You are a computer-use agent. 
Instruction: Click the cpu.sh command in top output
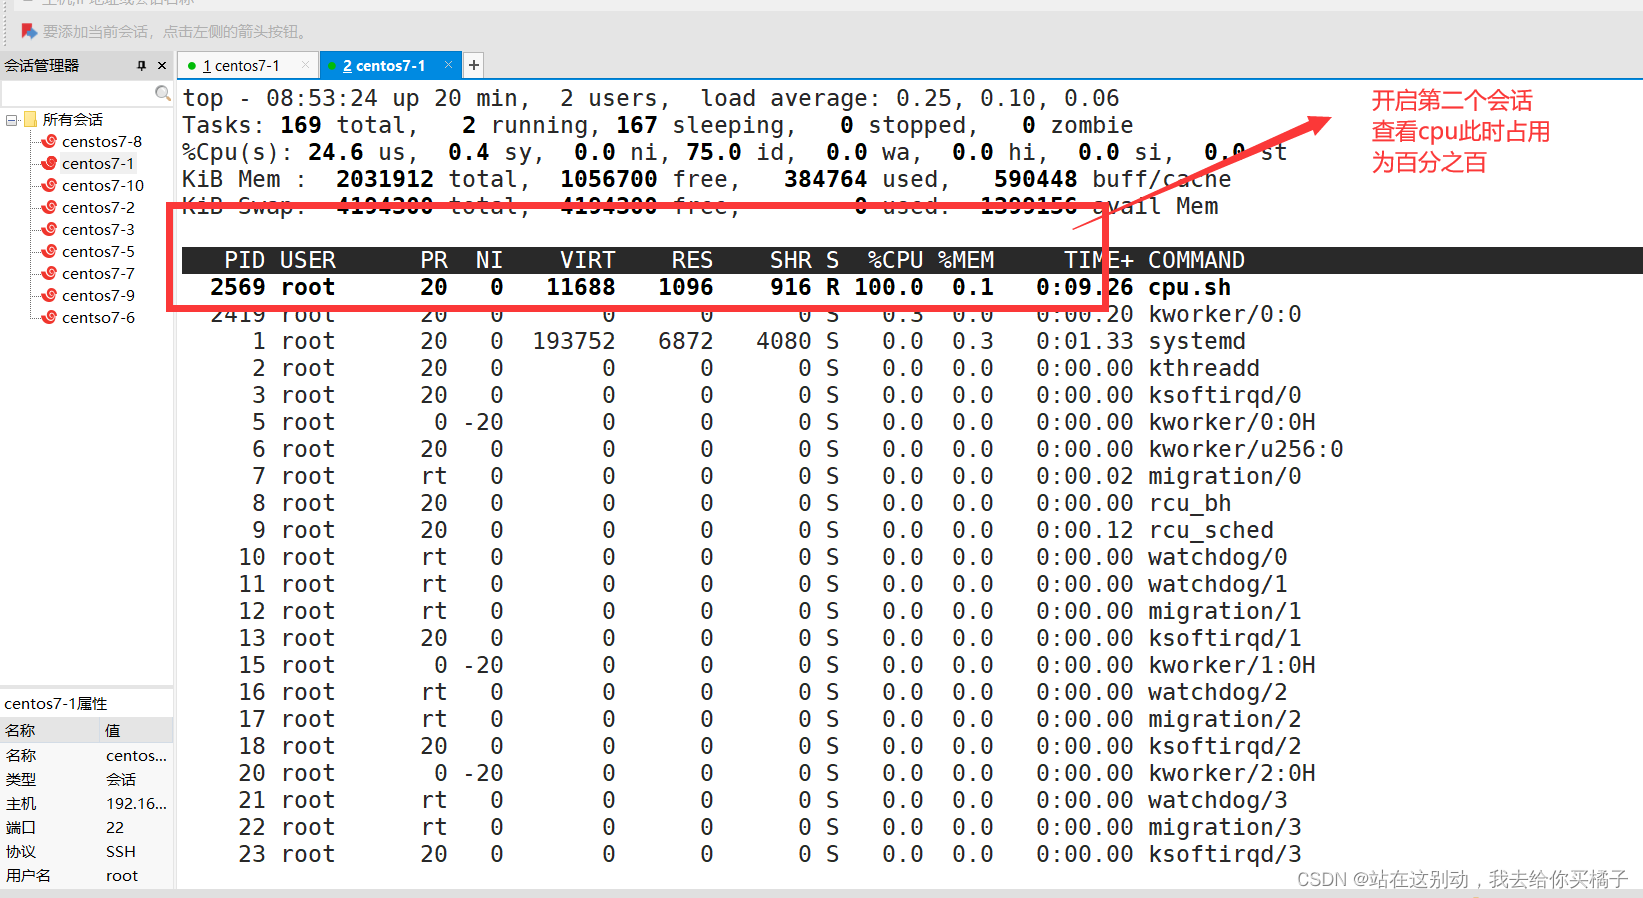(x=1189, y=288)
